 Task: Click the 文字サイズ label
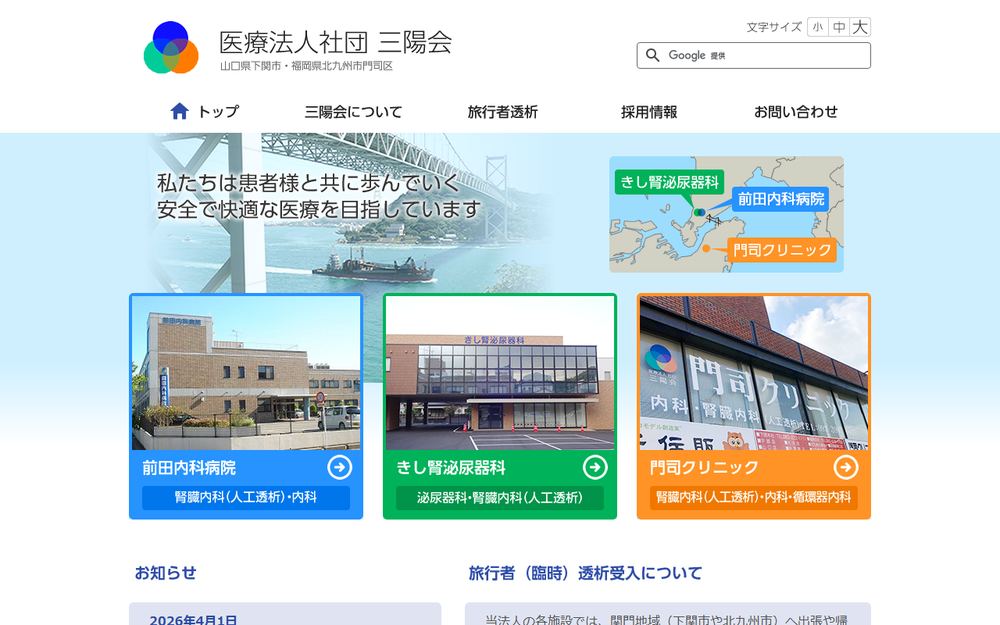pos(774,27)
